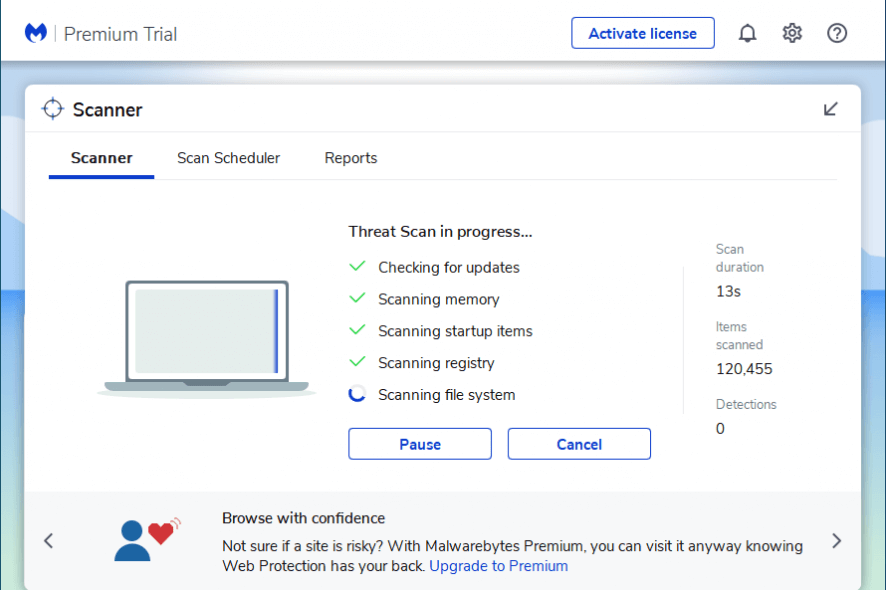Open settings via the gear icon
886x590 pixels.
pyautogui.click(x=792, y=33)
